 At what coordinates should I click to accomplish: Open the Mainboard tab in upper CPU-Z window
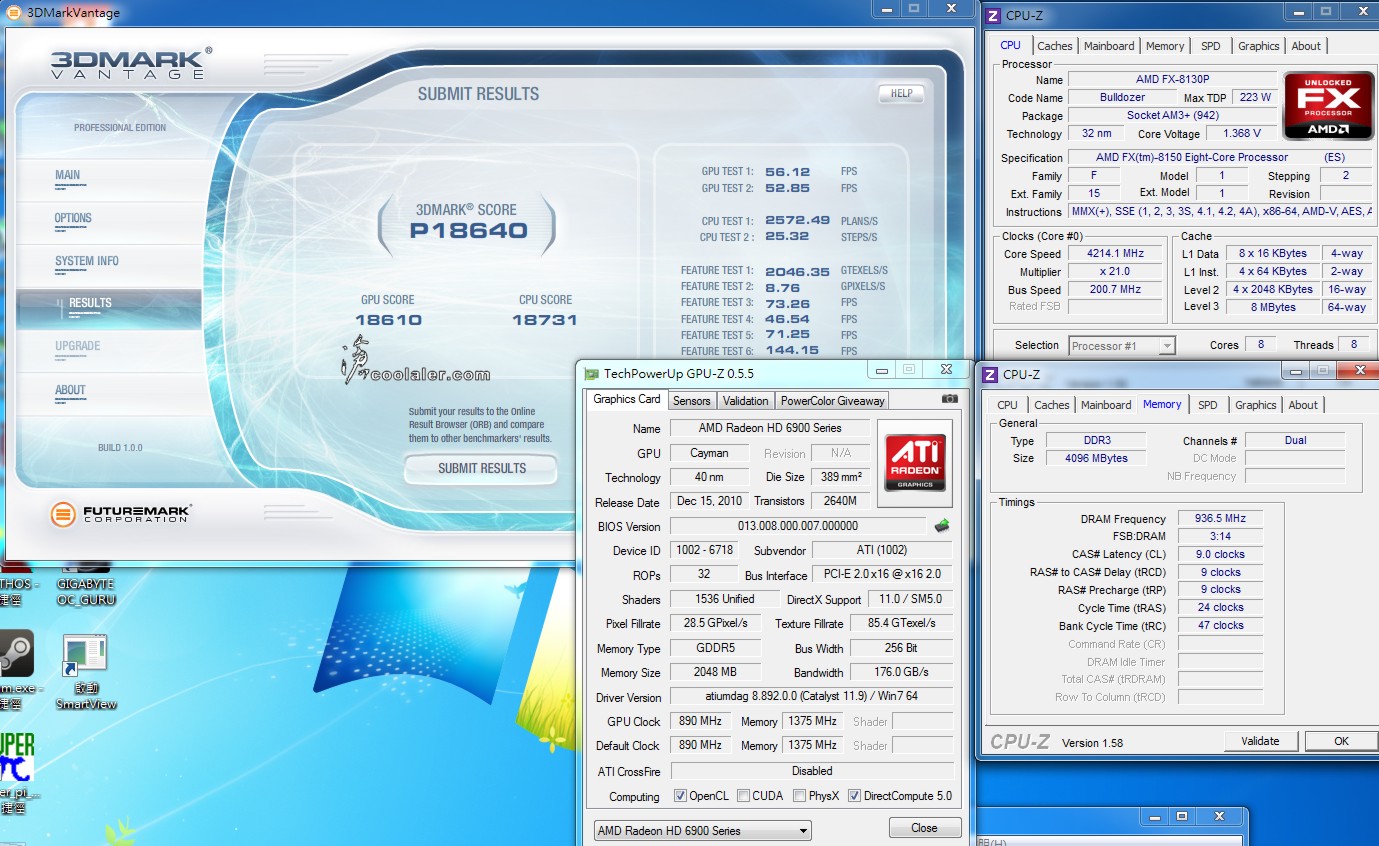[x=1109, y=46]
